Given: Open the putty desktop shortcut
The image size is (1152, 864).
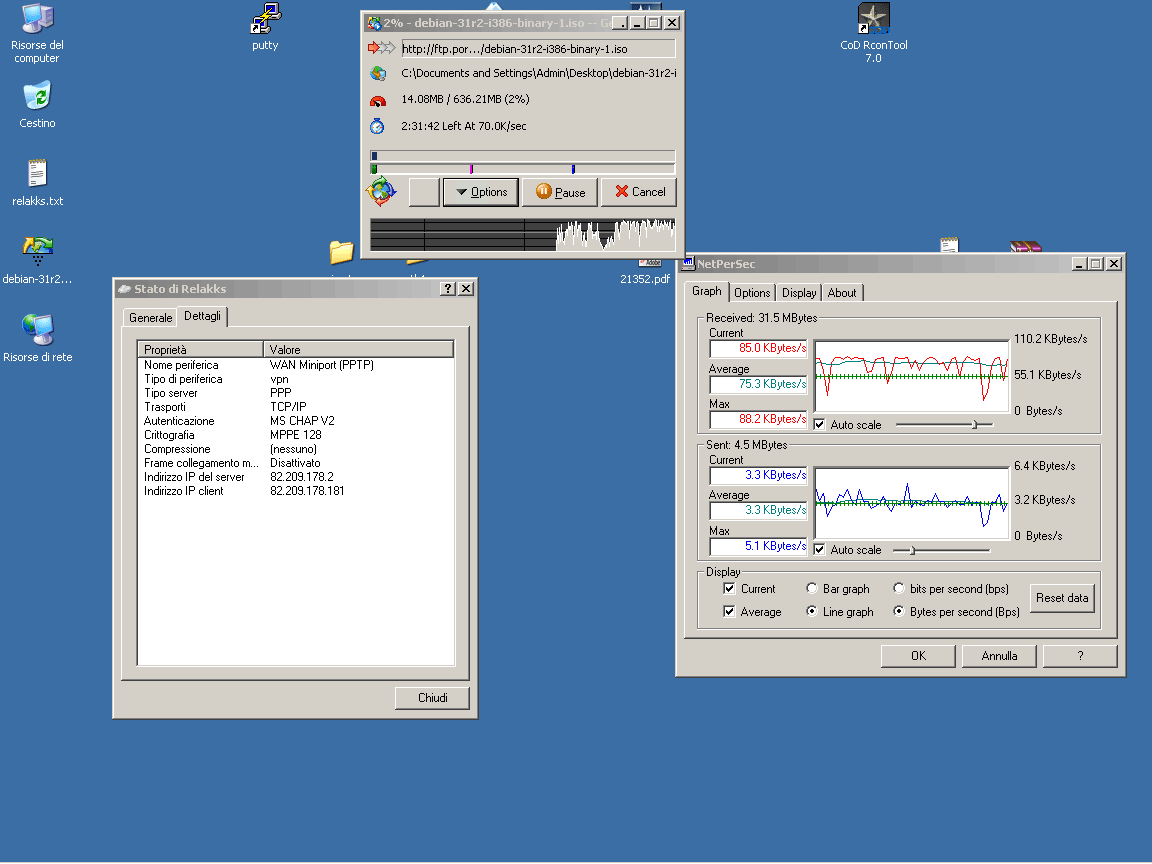Looking at the screenshot, I should [265, 20].
